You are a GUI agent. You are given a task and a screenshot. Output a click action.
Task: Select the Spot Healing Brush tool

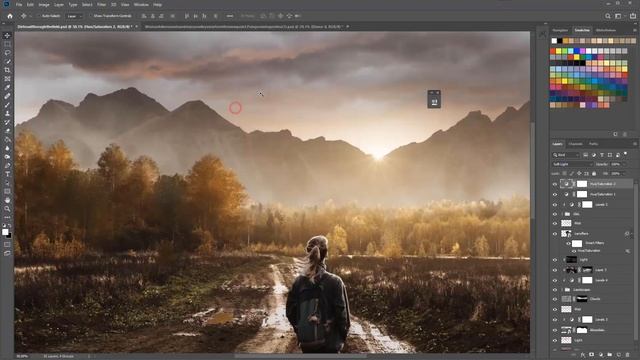point(7,96)
